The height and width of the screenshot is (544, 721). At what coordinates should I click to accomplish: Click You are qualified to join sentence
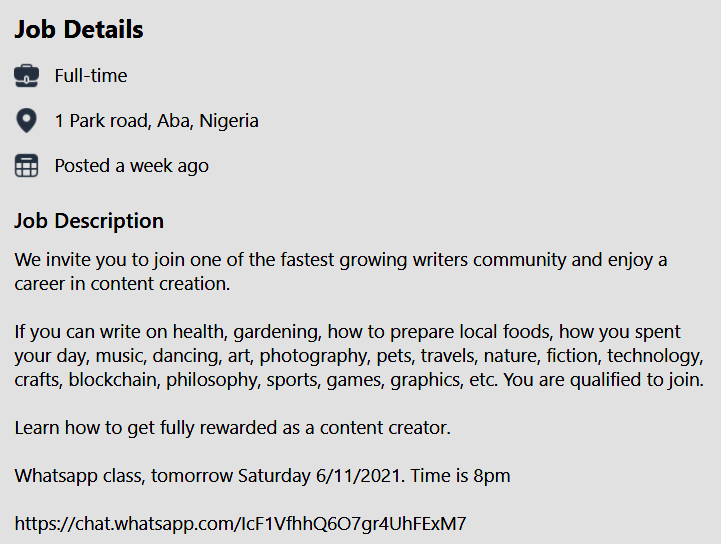pyautogui.click(x=603, y=380)
